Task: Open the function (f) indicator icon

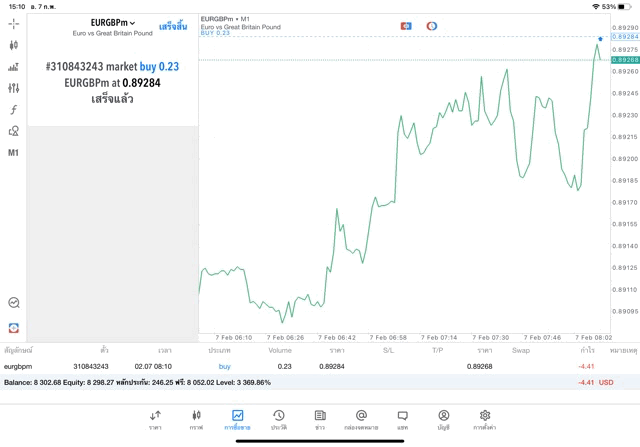Action: coord(13,110)
